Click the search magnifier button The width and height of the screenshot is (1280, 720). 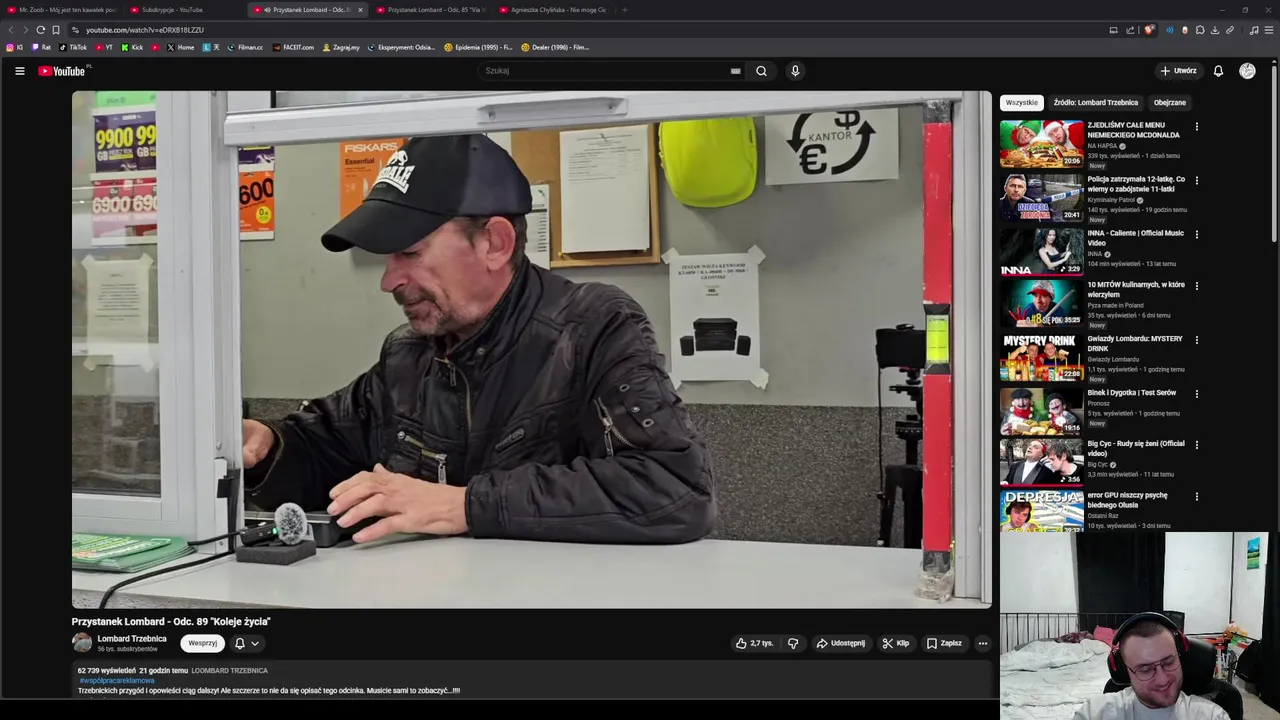coord(761,71)
